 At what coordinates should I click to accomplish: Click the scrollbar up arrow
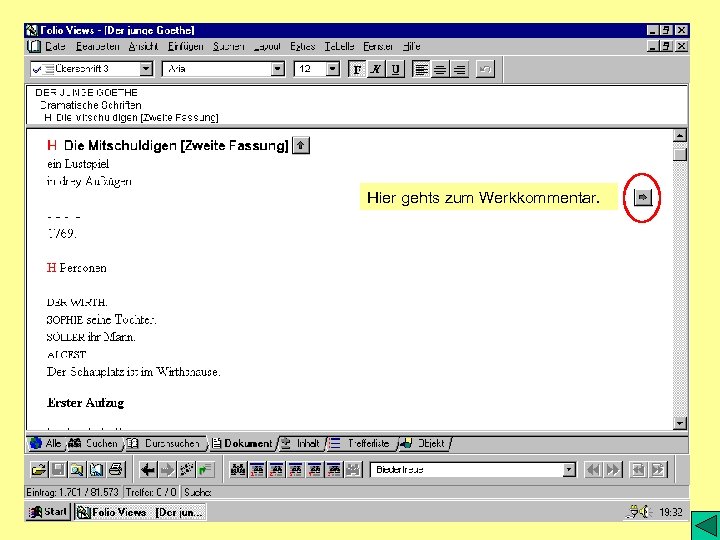pyautogui.click(x=680, y=135)
